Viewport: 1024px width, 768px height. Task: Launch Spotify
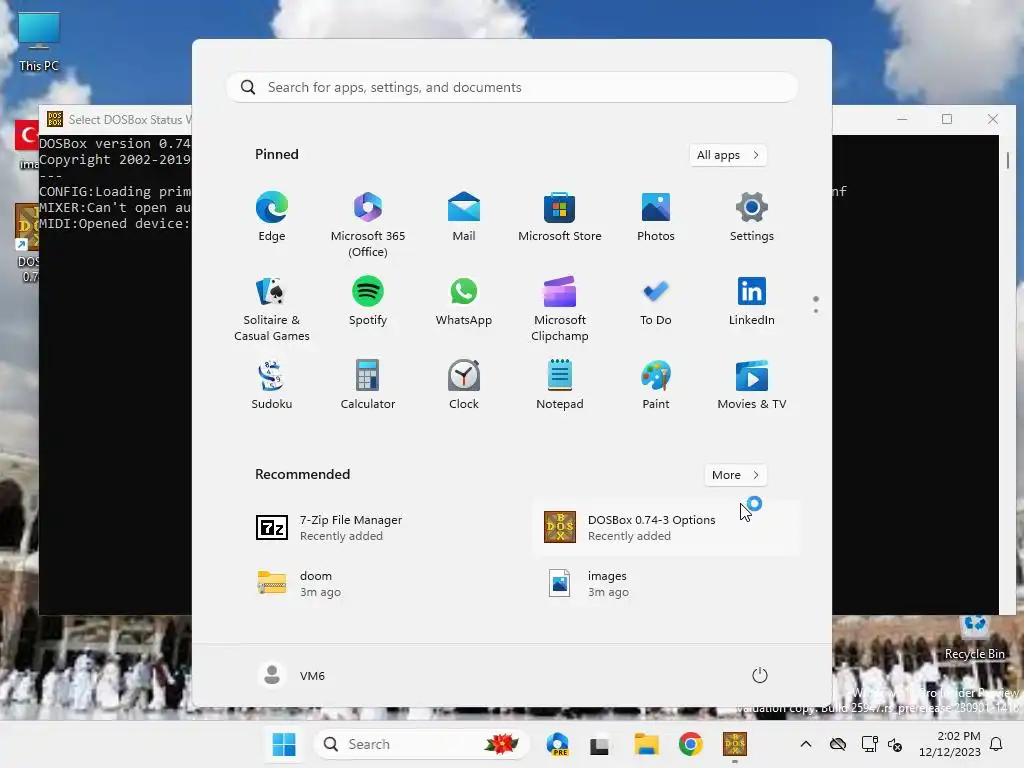(368, 302)
